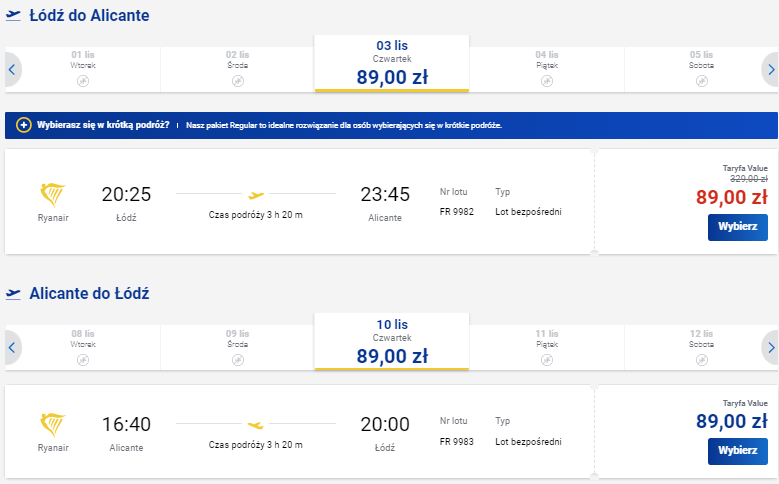Select the 02 lis Środa date tab
779x484 pixels.
(237, 69)
